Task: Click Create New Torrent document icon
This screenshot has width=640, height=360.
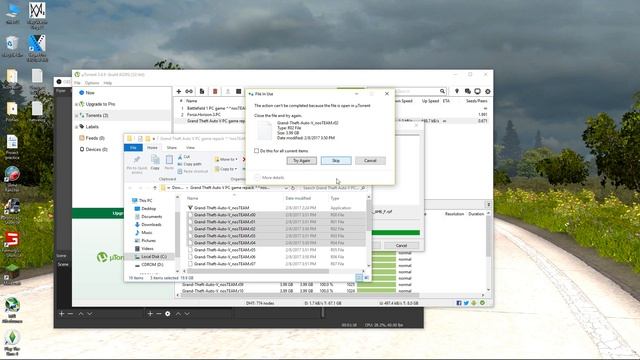Action: [x=202, y=91]
